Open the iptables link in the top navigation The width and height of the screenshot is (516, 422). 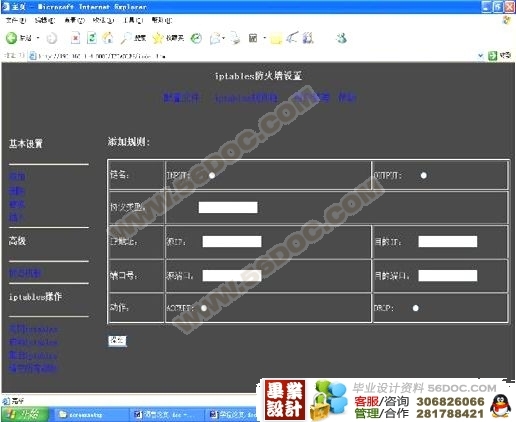click(246, 98)
